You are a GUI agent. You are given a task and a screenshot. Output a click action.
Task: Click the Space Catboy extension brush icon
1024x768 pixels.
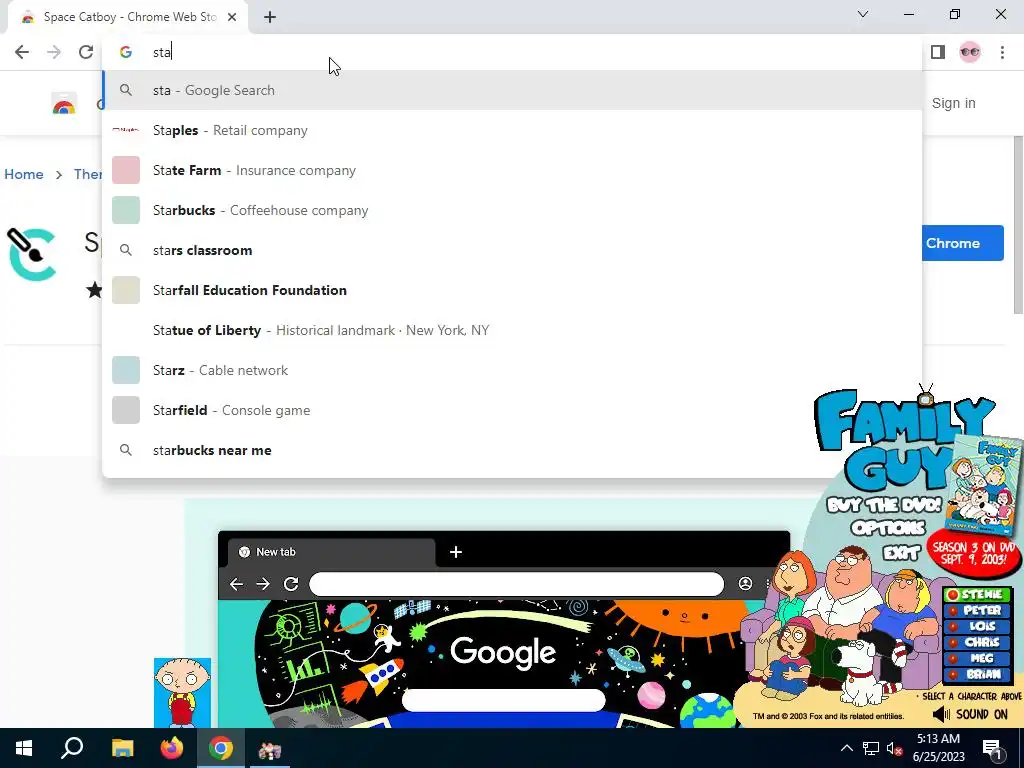pos(31,254)
